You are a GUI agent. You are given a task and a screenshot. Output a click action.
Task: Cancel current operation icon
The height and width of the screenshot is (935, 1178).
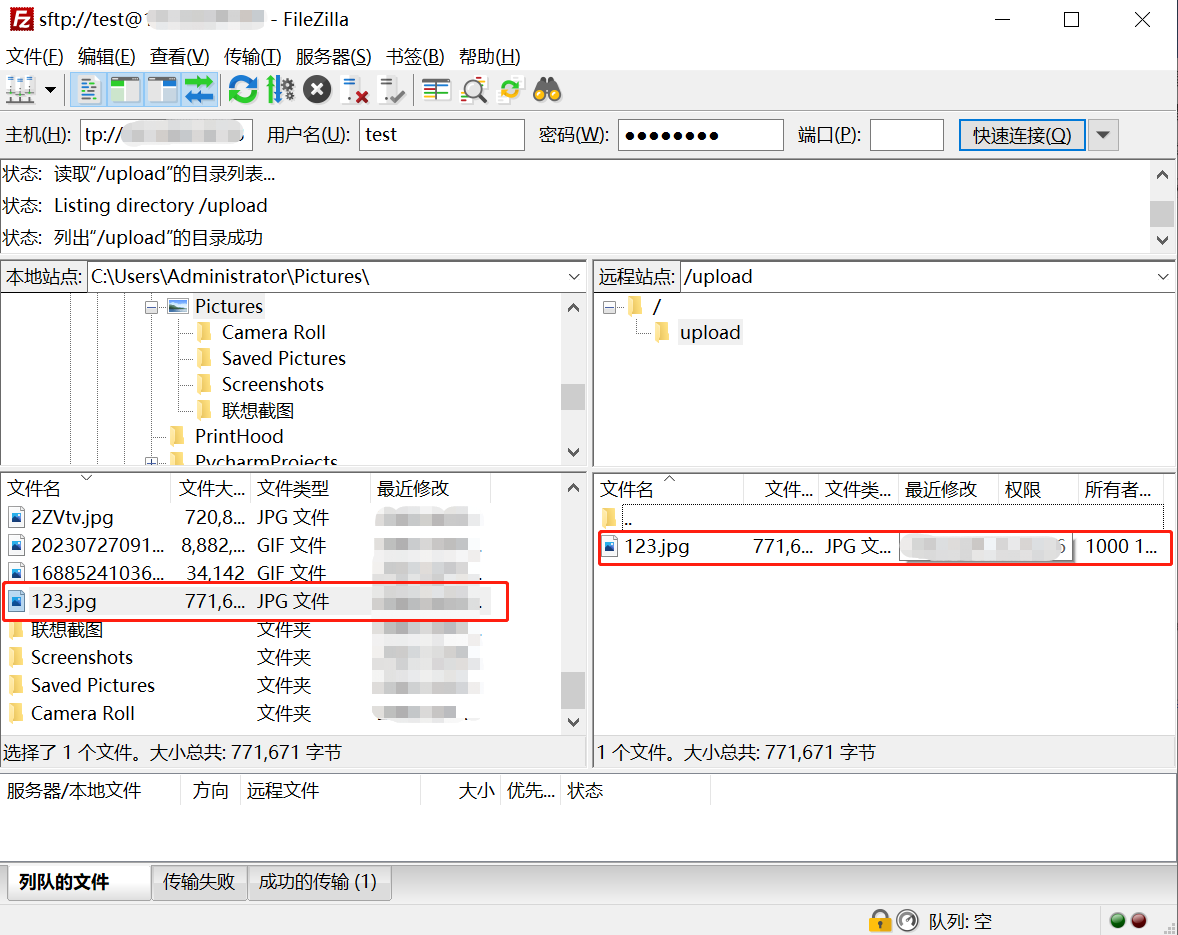[317, 90]
